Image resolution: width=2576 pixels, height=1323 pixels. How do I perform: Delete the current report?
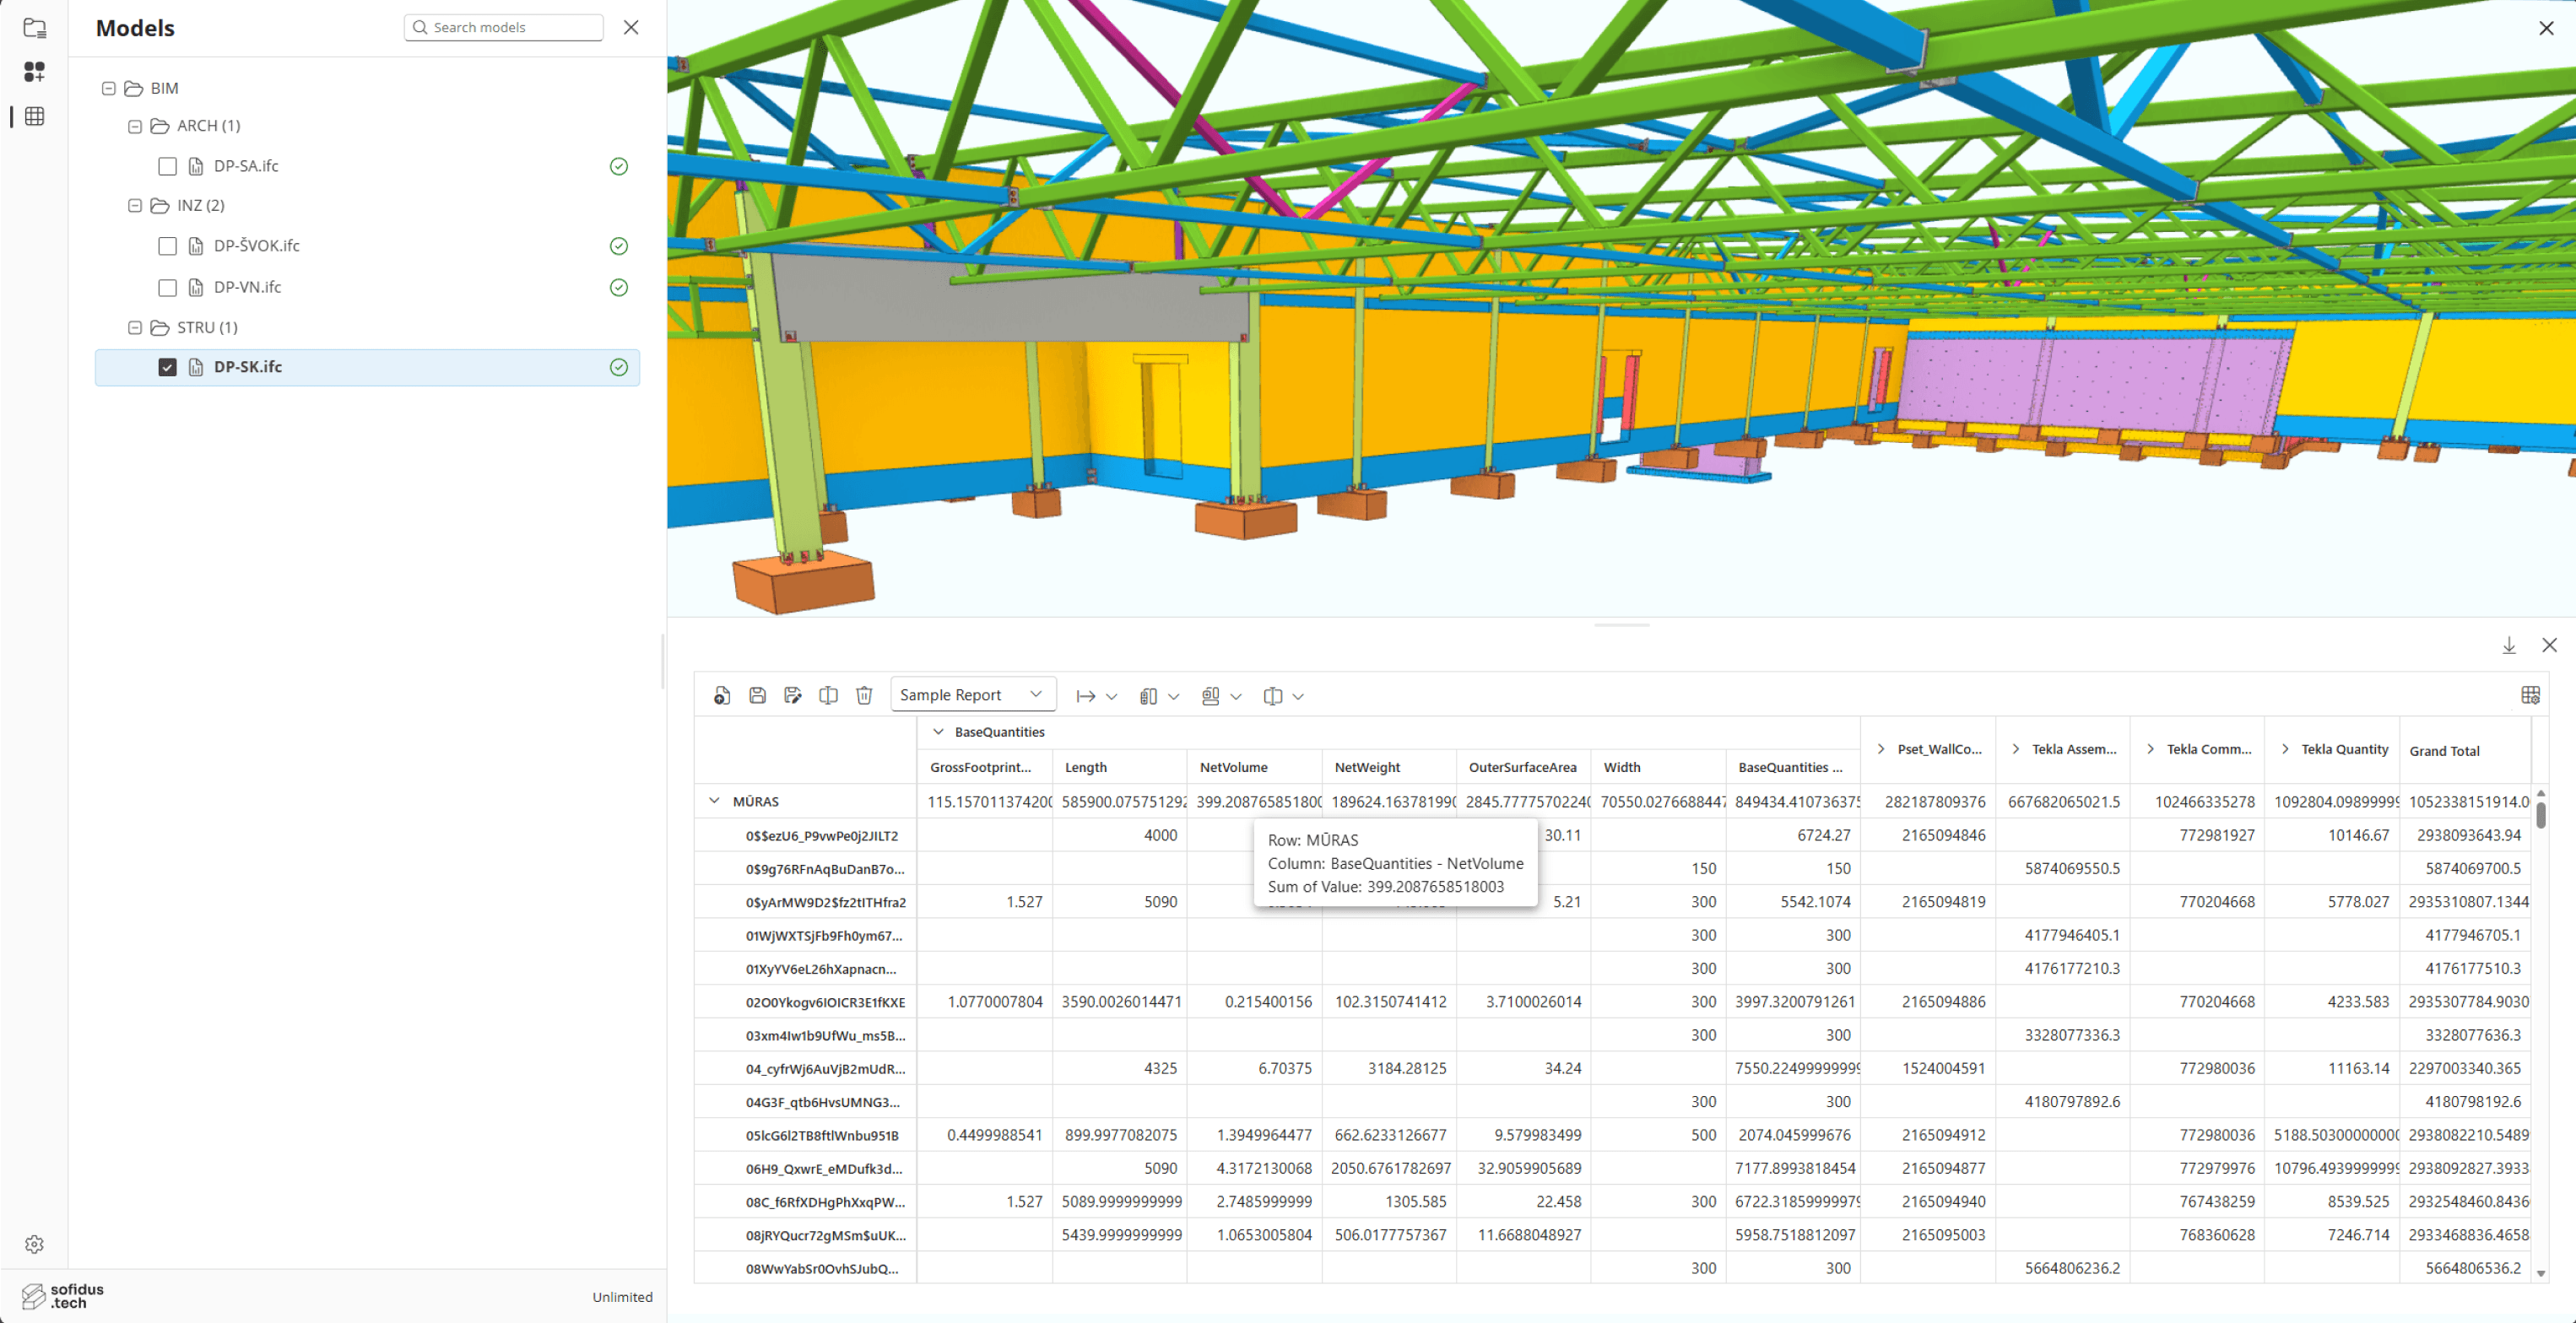(864, 695)
